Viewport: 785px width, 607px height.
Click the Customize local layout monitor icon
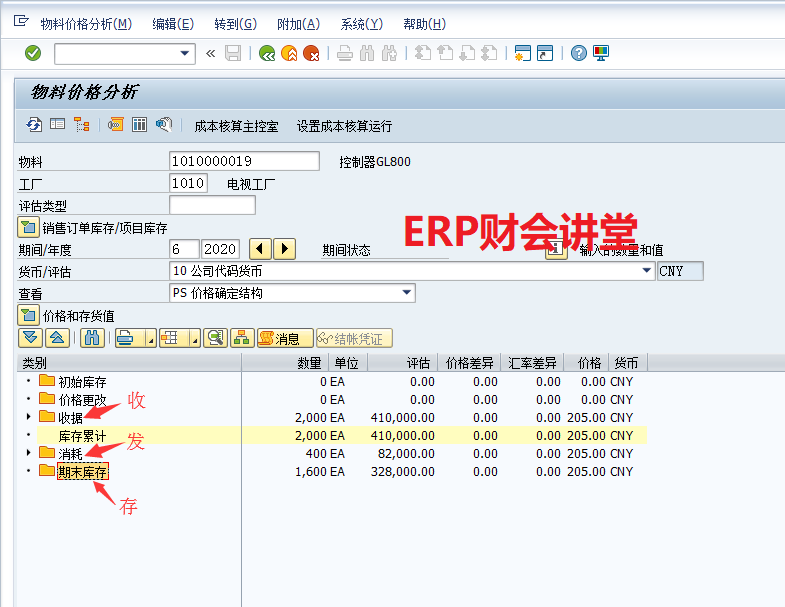601,53
